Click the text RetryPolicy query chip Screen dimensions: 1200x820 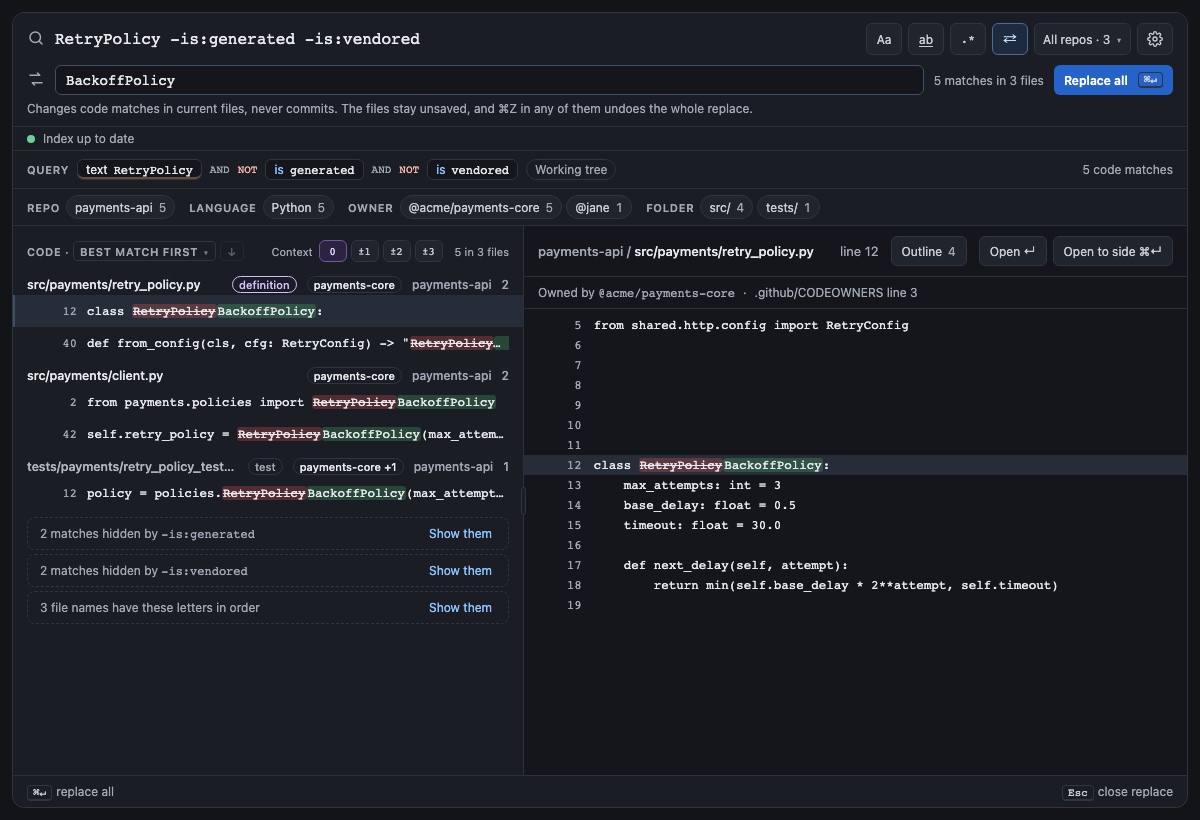click(139, 170)
